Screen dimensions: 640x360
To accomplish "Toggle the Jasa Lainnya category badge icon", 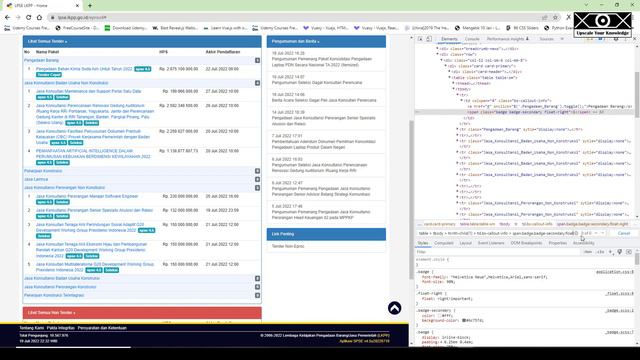I will click(258, 179).
